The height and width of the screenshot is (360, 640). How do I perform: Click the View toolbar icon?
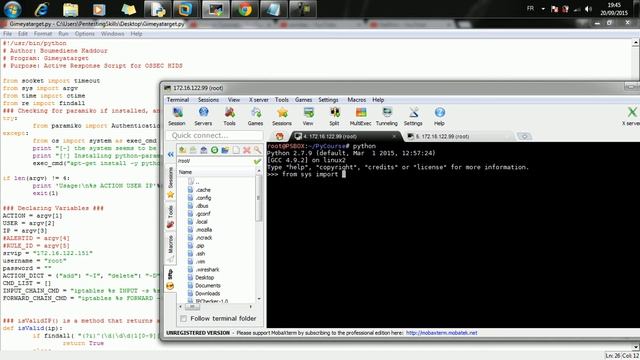(308, 116)
